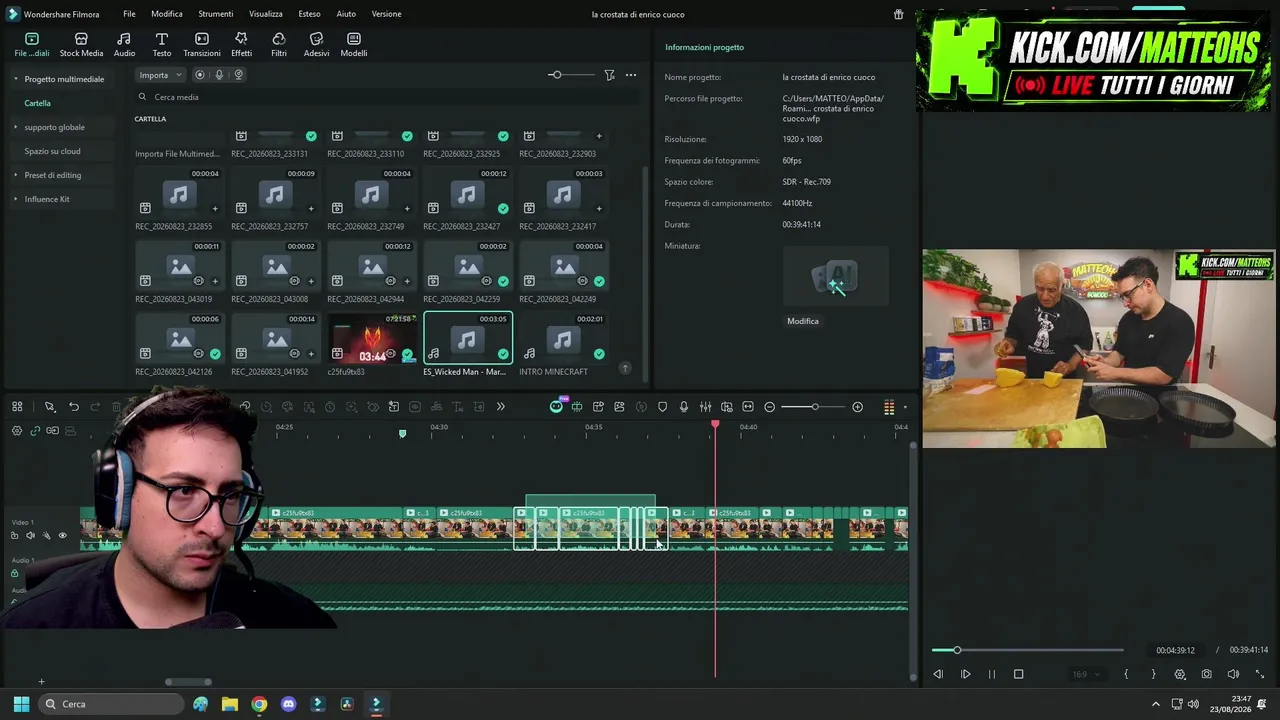Image resolution: width=1280 pixels, height=720 pixels.
Task: Select the INTRO MINECRAFT audio clip thumbnail
Action: click(x=563, y=338)
